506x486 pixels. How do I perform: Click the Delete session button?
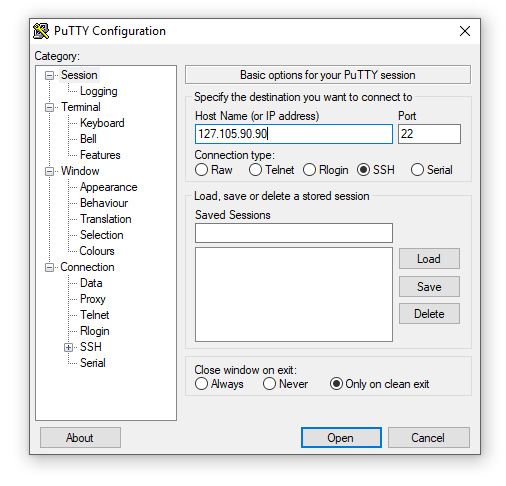coord(429,314)
